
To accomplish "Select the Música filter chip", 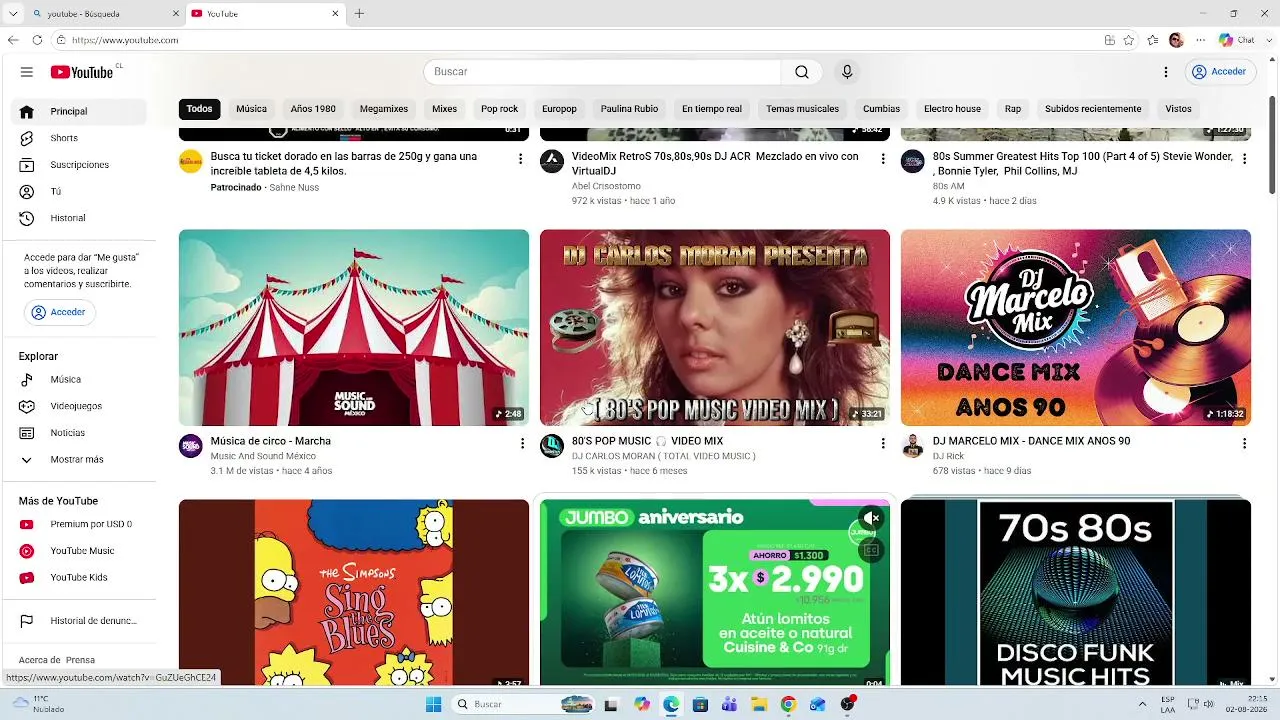I will (x=251, y=109).
